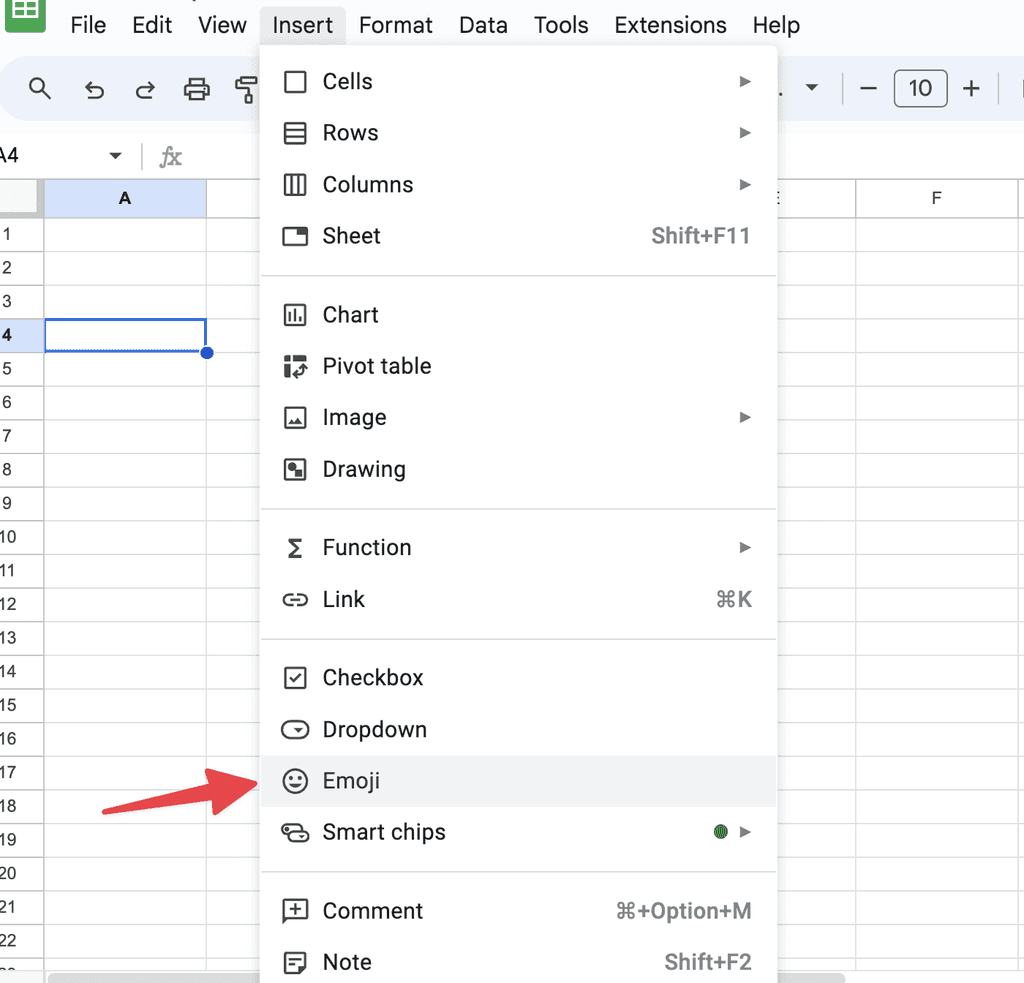Insert a Checkbox
Image resolution: width=1024 pixels, height=983 pixels.
point(518,677)
